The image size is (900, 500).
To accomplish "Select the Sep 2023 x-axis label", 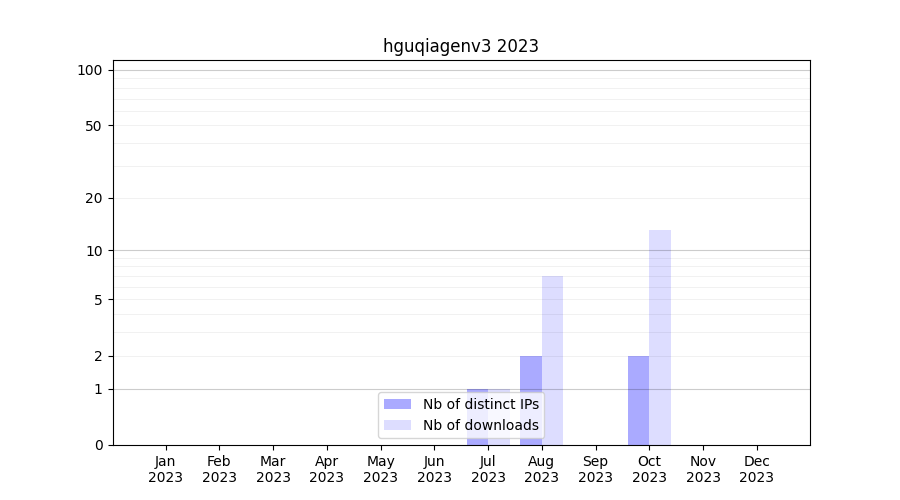I will coord(595,469).
